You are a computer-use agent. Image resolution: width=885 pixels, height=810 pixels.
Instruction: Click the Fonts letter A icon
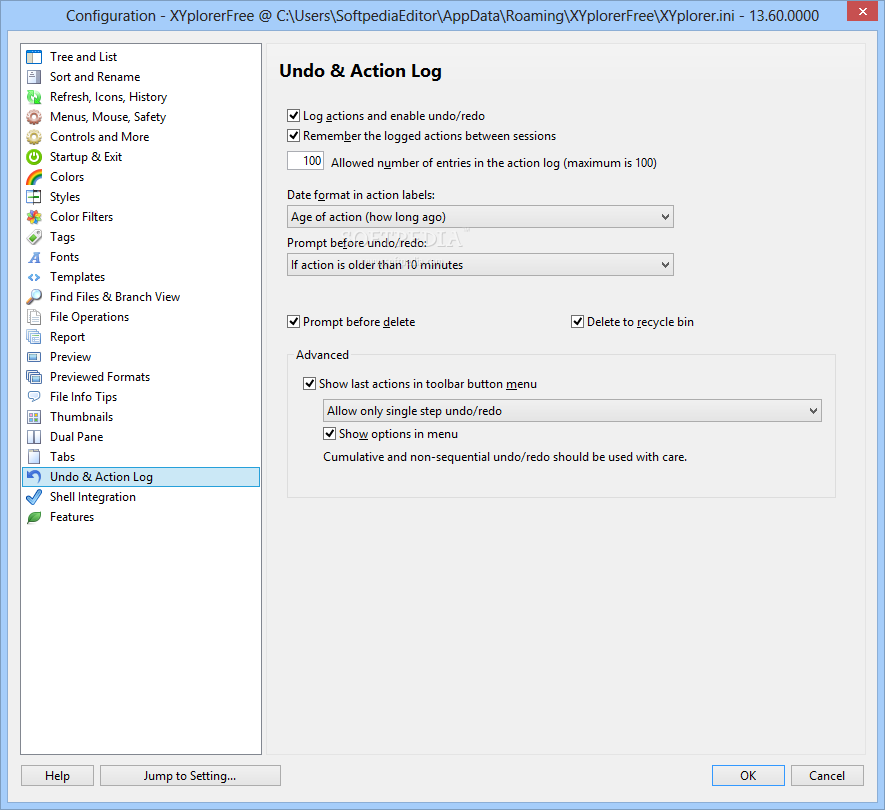34,257
